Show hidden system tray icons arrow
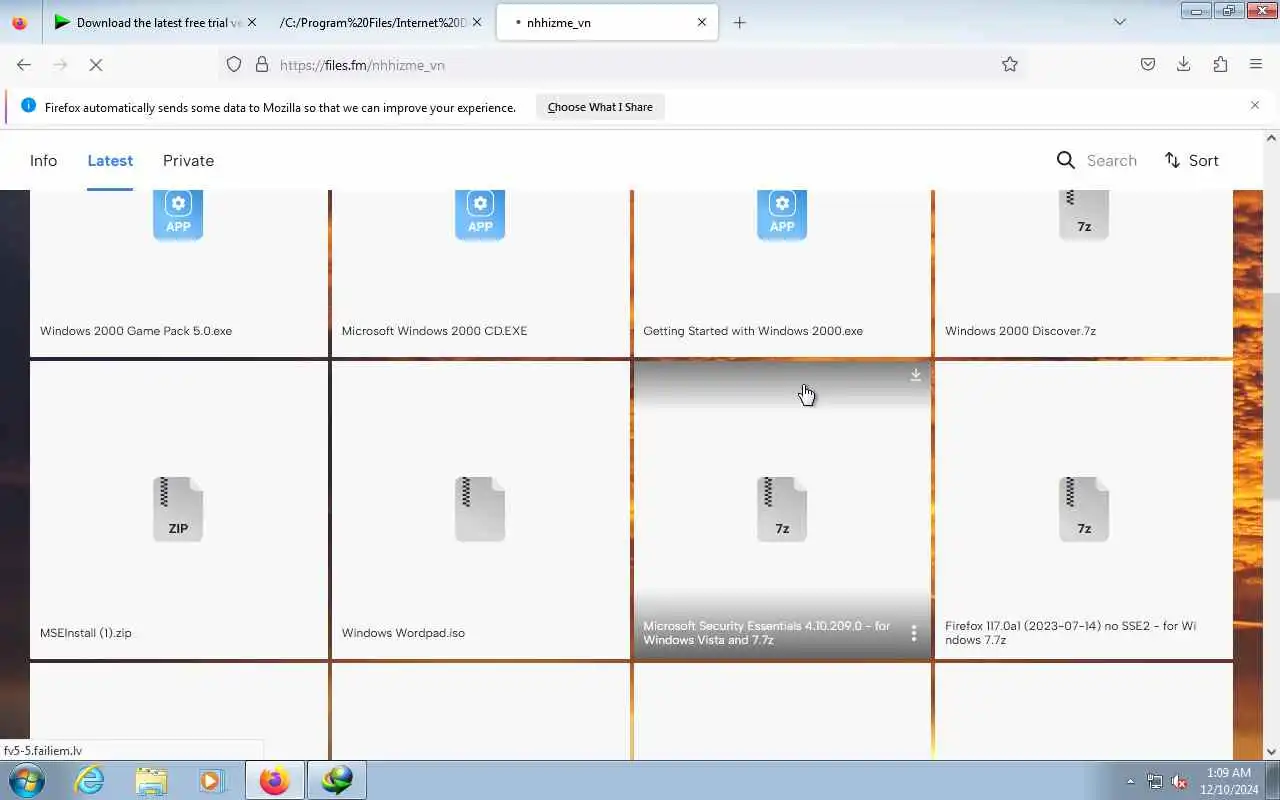 pyautogui.click(x=1131, y=782)
